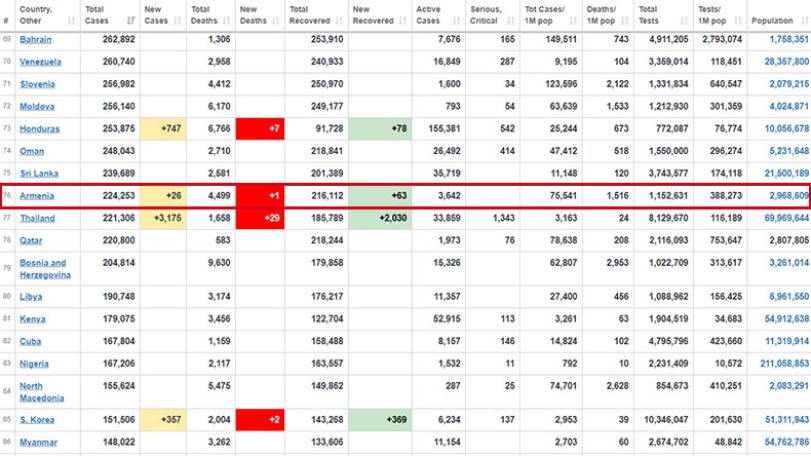
Task: Sort by the New Cases column sort icon
Action: [177, 21]
